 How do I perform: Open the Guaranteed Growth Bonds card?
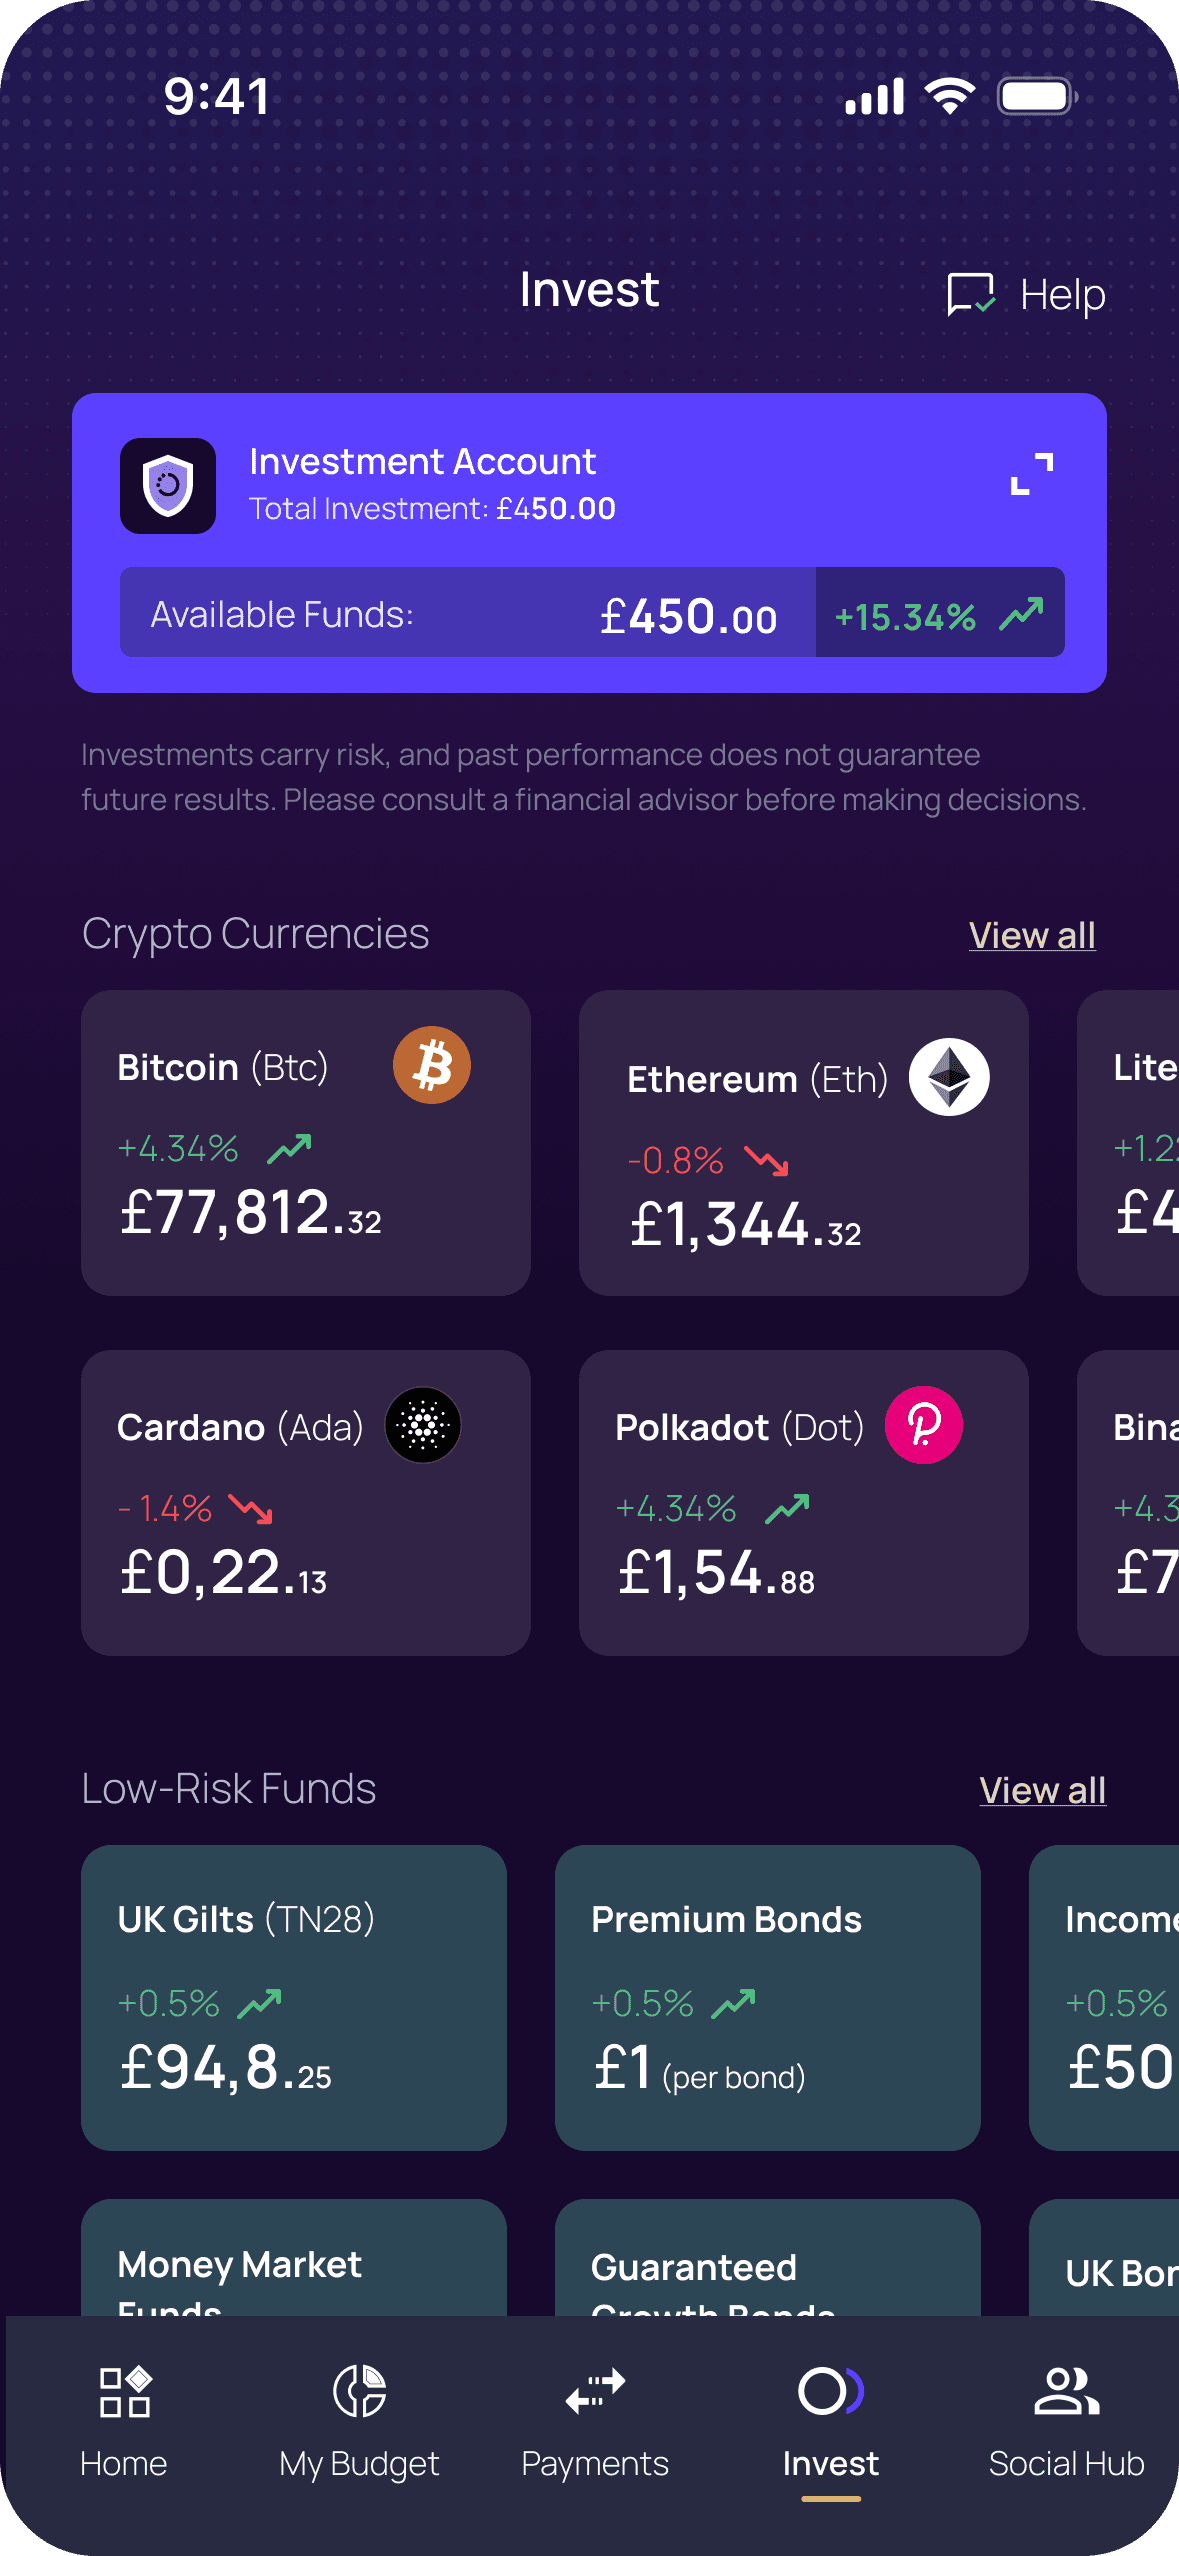click(x=767, y=2260)
